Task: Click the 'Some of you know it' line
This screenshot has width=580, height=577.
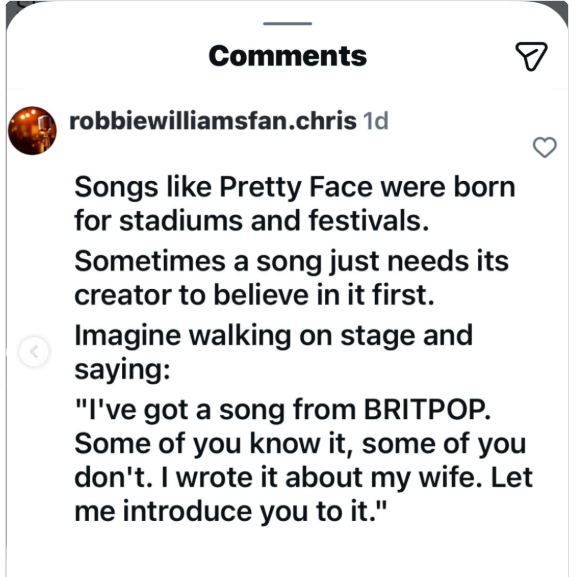Action: 300,444
